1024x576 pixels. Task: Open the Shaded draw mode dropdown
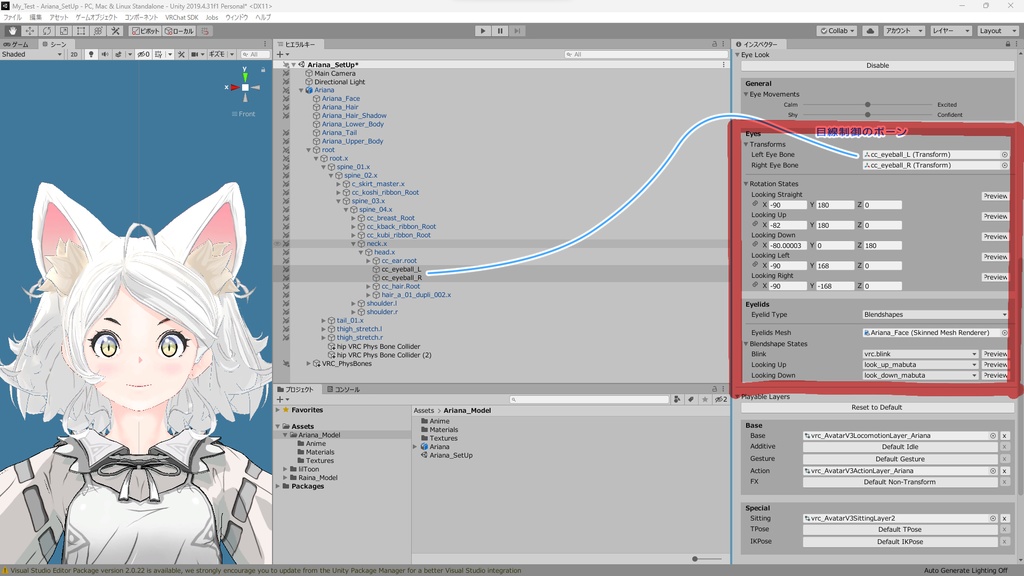click(30, 53)
